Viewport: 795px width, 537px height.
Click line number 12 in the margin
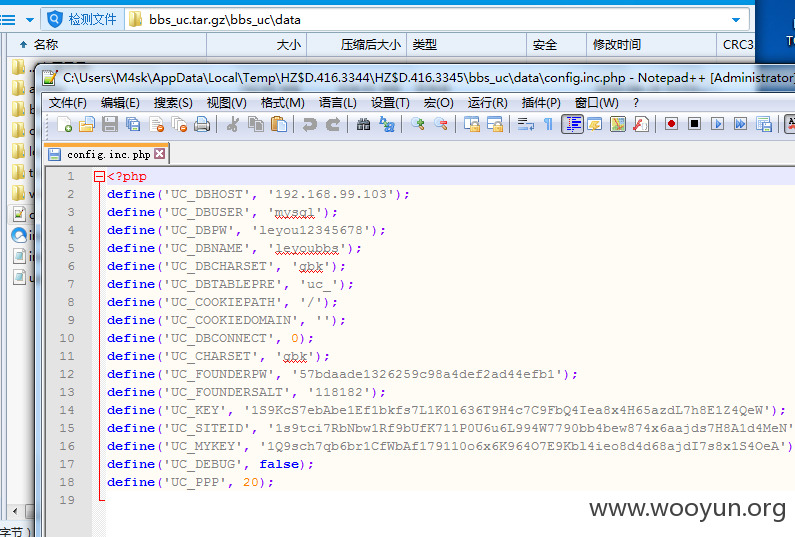(66, 374)
